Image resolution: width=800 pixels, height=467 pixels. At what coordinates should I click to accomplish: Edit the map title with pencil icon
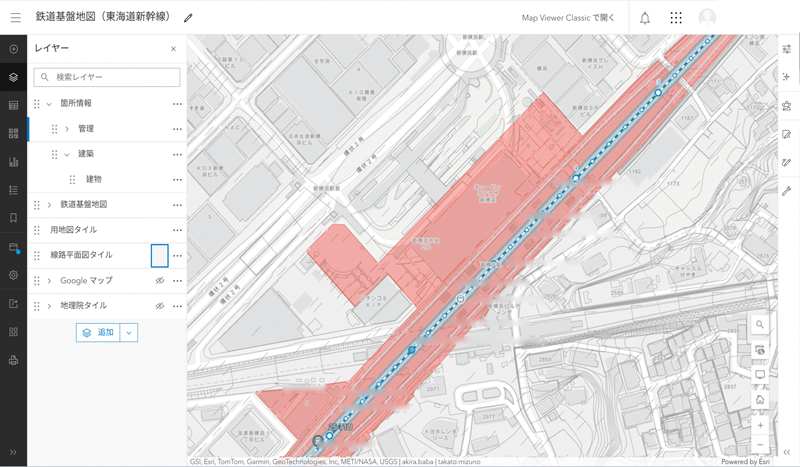[x=188, y=18]
